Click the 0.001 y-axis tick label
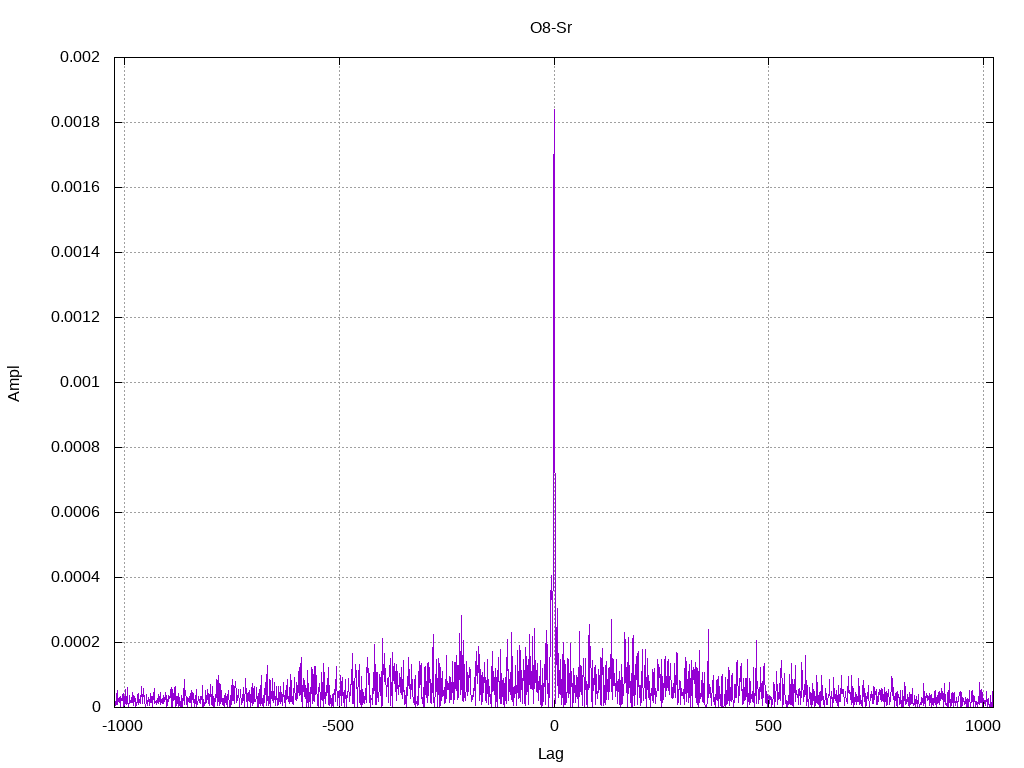 click(x=80, y=382)
